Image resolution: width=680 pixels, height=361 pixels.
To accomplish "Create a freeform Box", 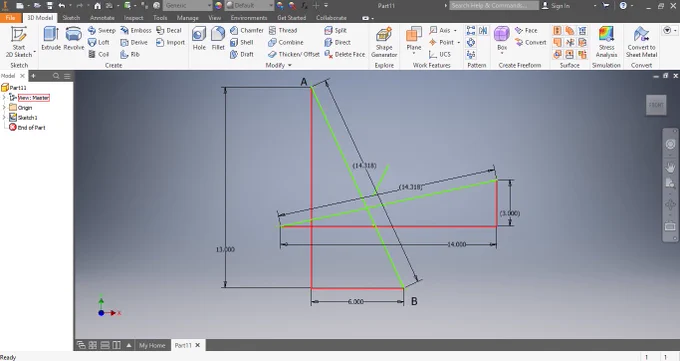I will click(x=502, y=37).
